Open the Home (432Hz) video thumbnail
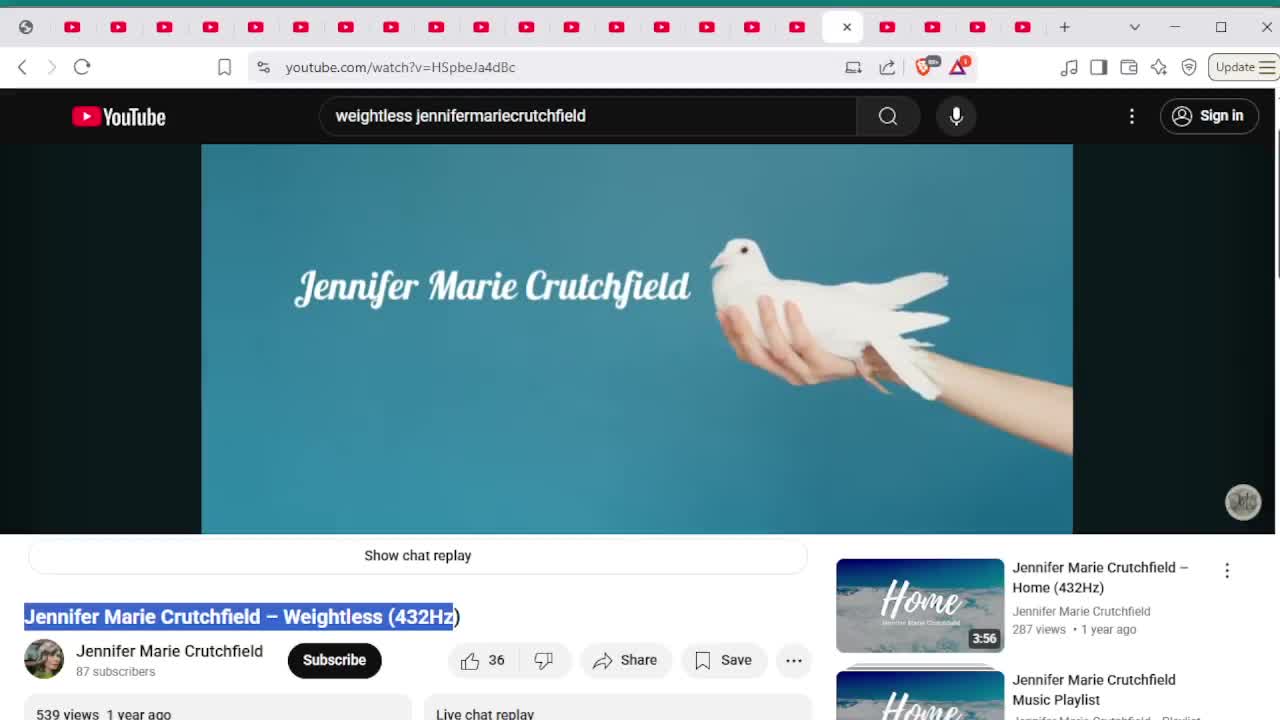1280x720 pixels. pyautogui.click(x=920, y=605)
